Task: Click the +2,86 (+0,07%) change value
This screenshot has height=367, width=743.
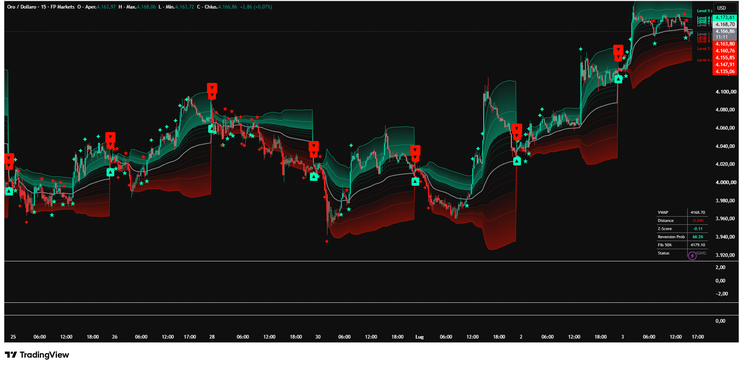Action: [x=256, y=7]
